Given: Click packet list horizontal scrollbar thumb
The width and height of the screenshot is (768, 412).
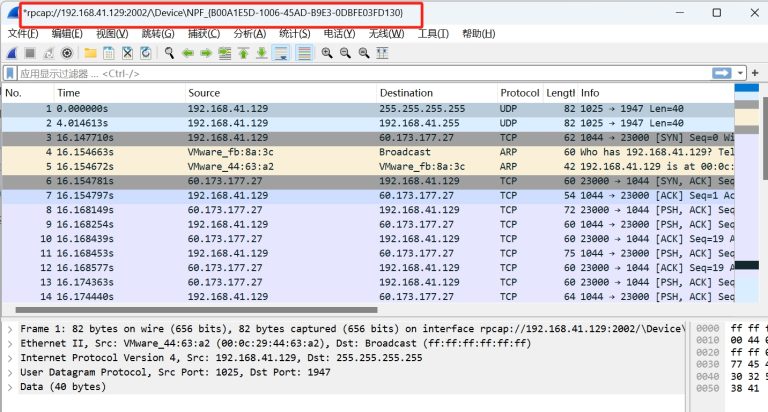Looking at the screenshot, I should 196,310.
